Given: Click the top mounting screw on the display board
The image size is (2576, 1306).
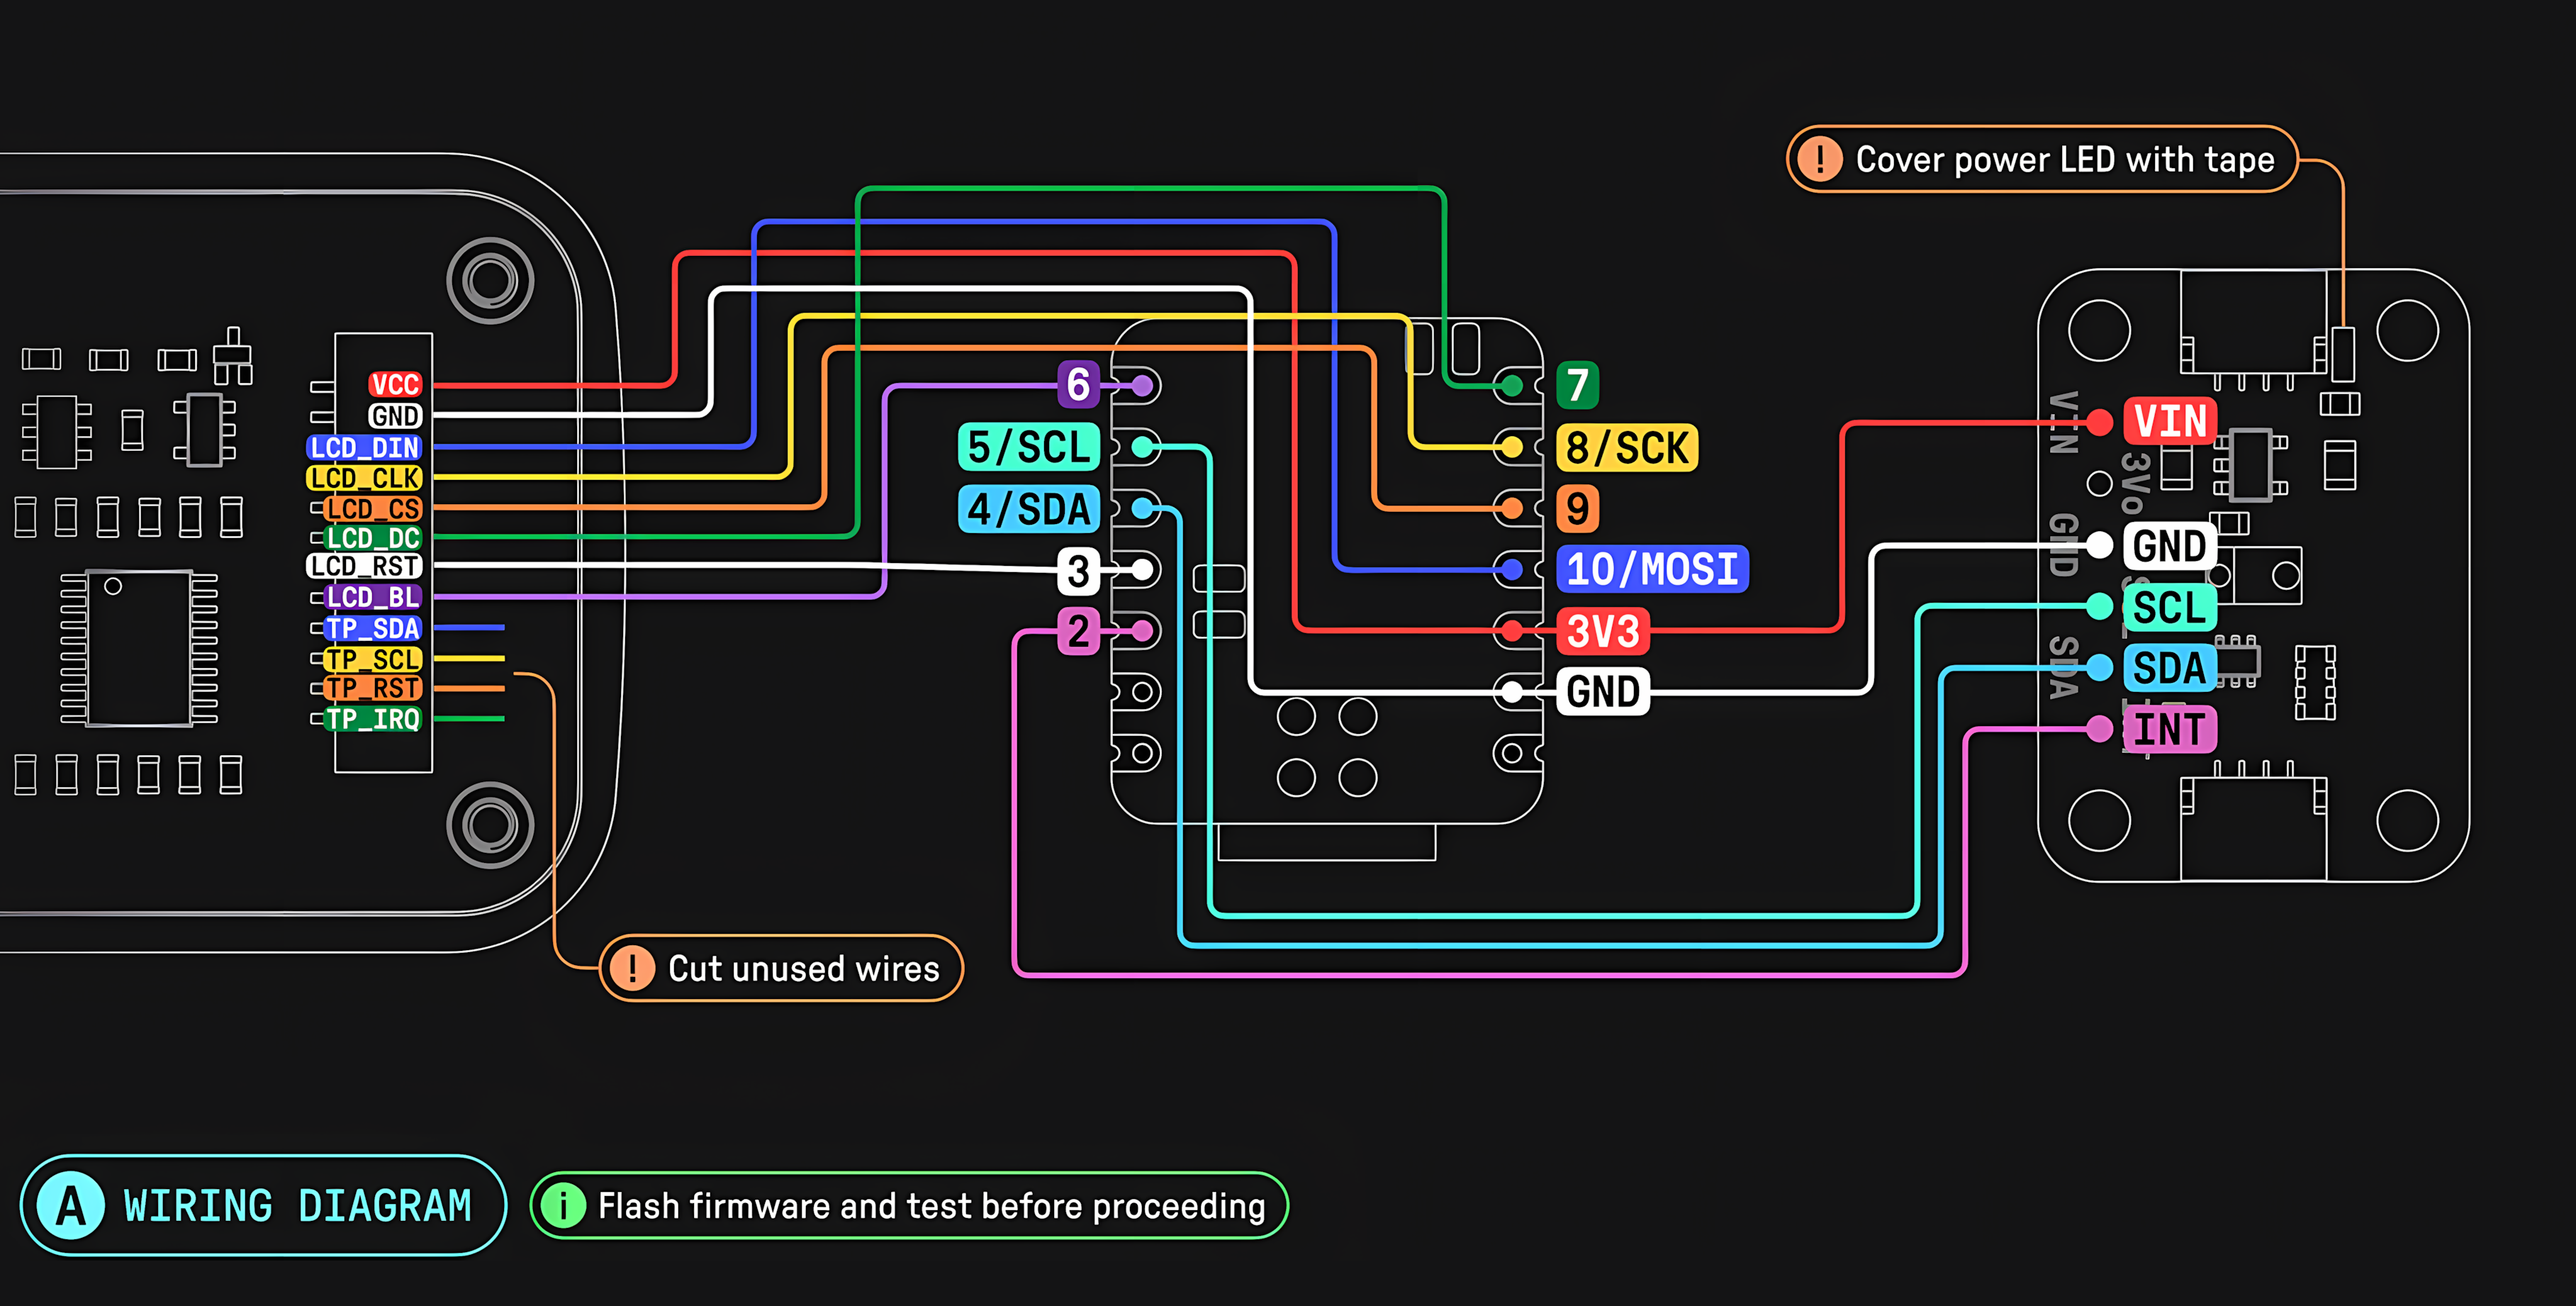Looking at the screenshot, I should [x=490, y=280].
